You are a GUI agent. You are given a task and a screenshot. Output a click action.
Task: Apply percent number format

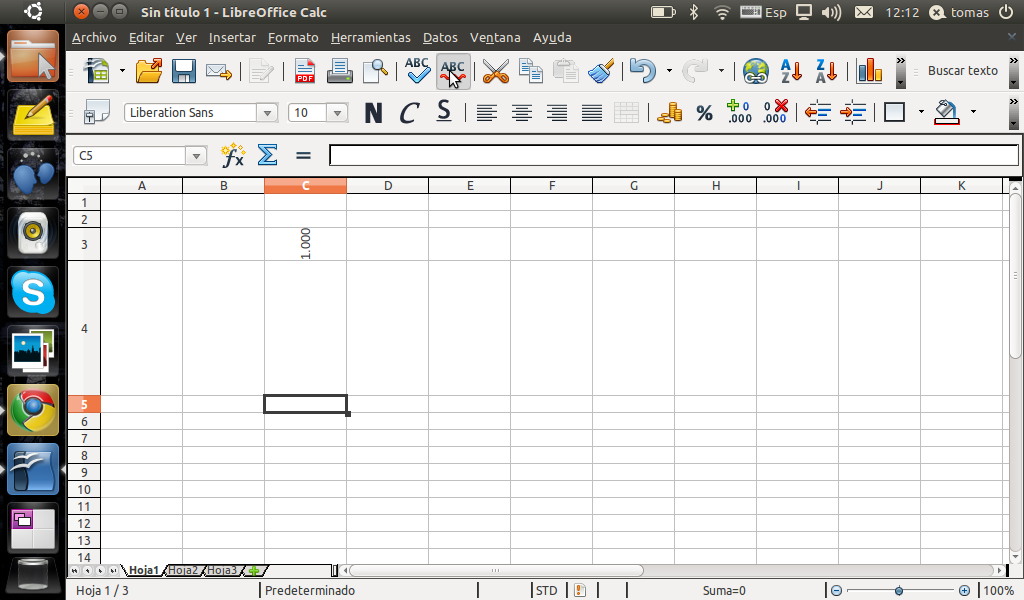[704, 113]
